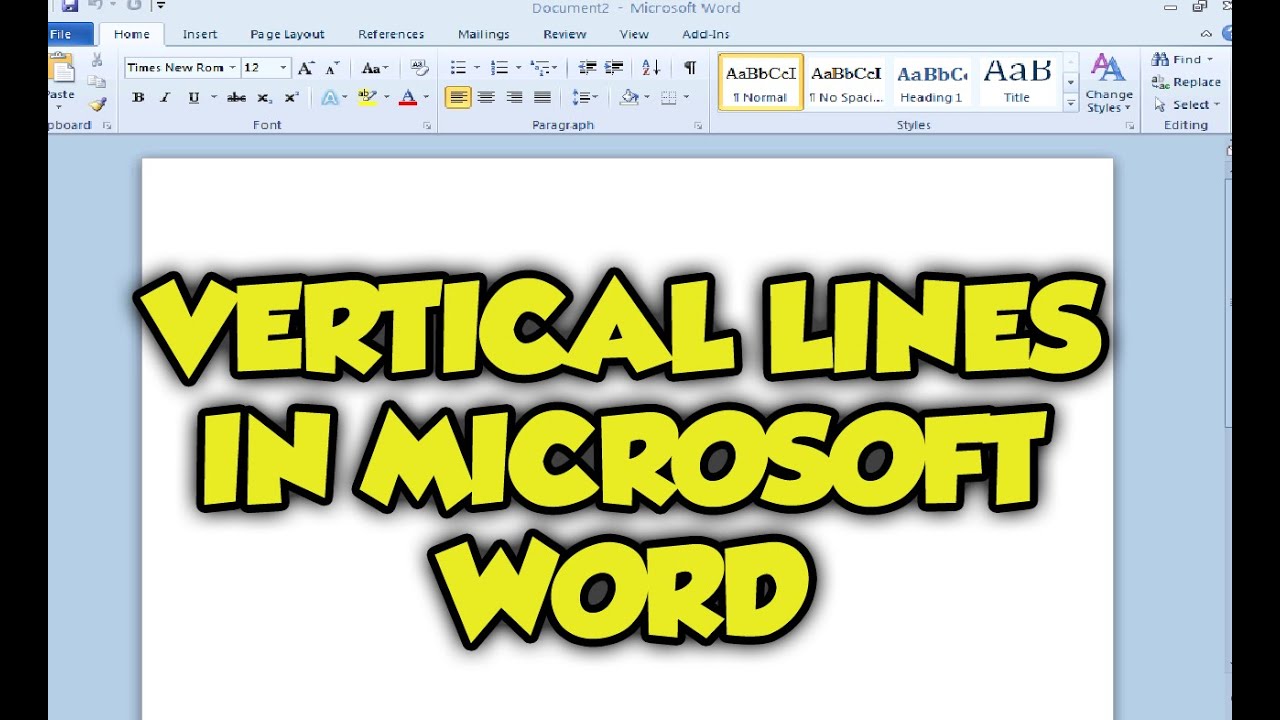This screenshot has width=1280, height=720.
Task: Toggle Underline formatting
Action: tap(193, 97)
